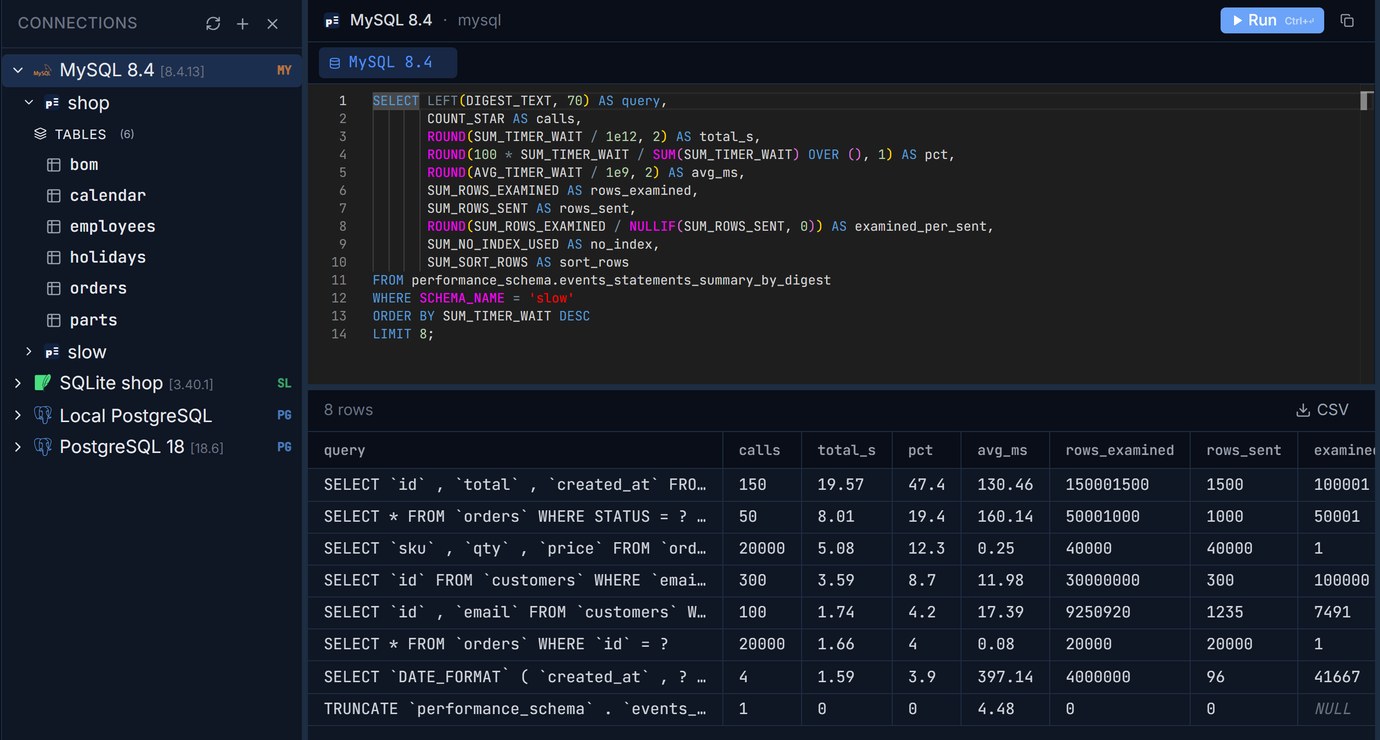Select the TRUNCATE performance_schema result row

844,709
